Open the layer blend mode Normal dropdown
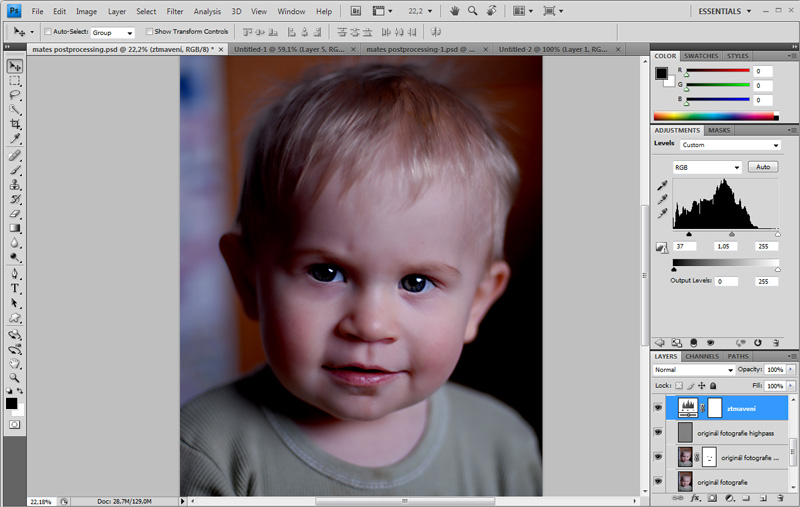800x507 pixels. (694, 370)
